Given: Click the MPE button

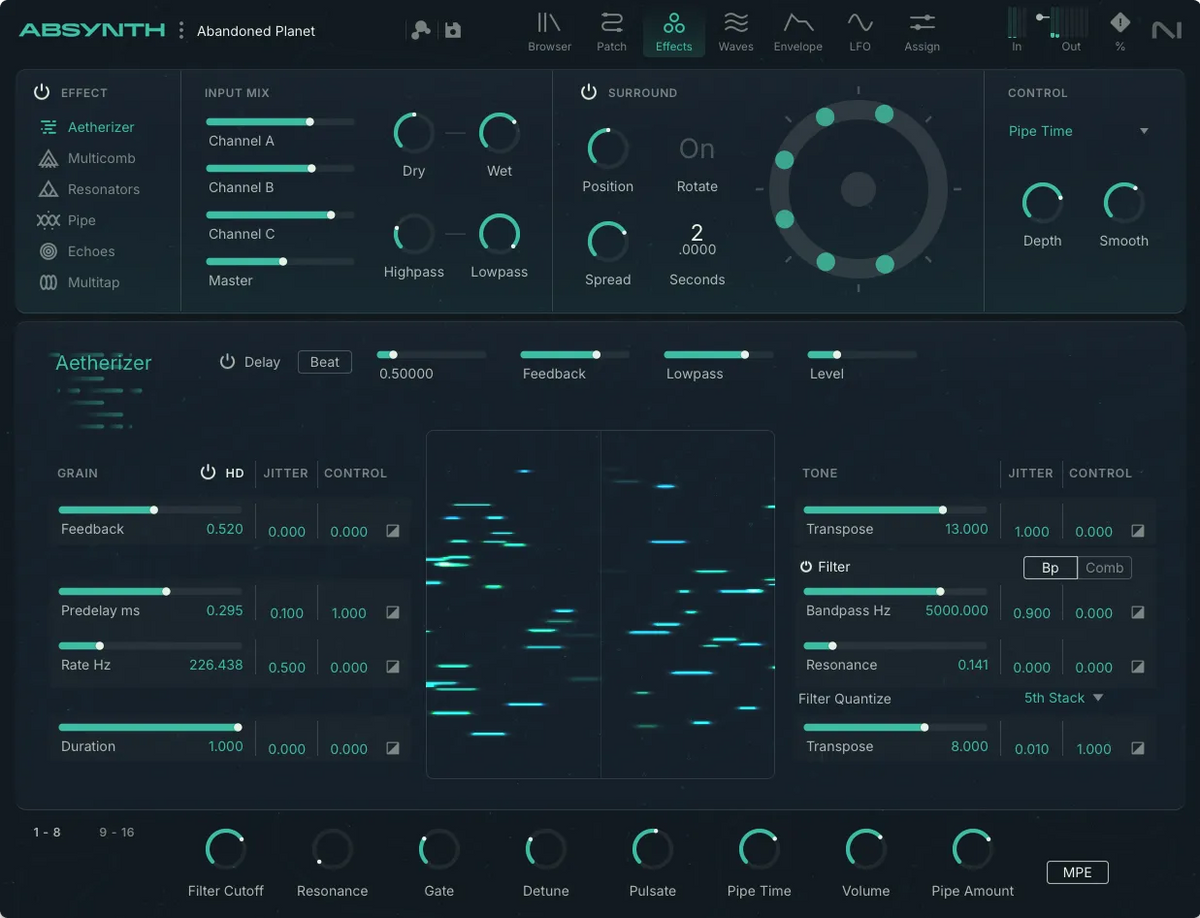Looking at the screenshot, I should (1077, 872).
